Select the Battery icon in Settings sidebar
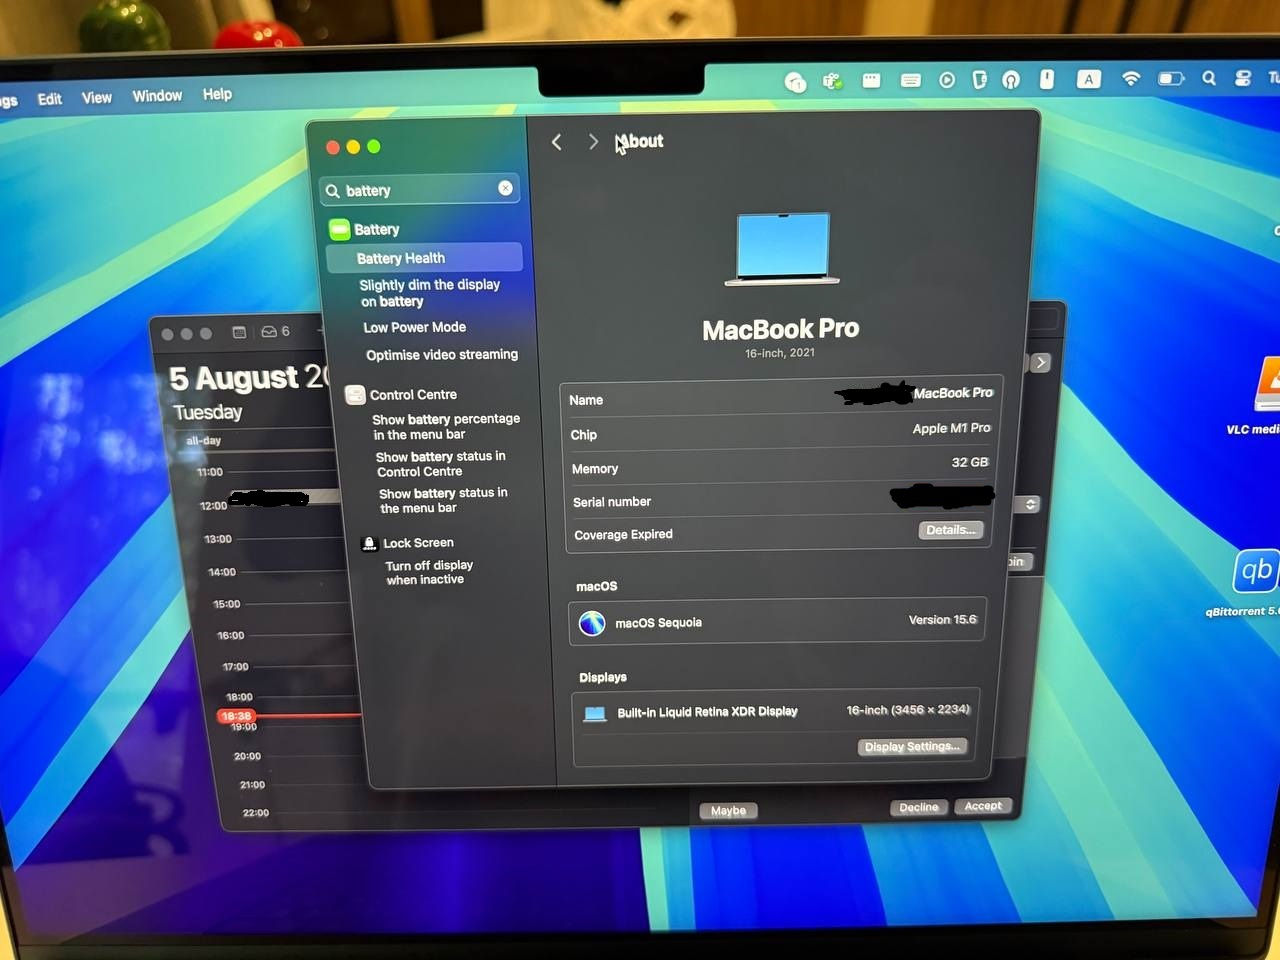Viewport: 1280px width, 960px height. coord(340,229)
